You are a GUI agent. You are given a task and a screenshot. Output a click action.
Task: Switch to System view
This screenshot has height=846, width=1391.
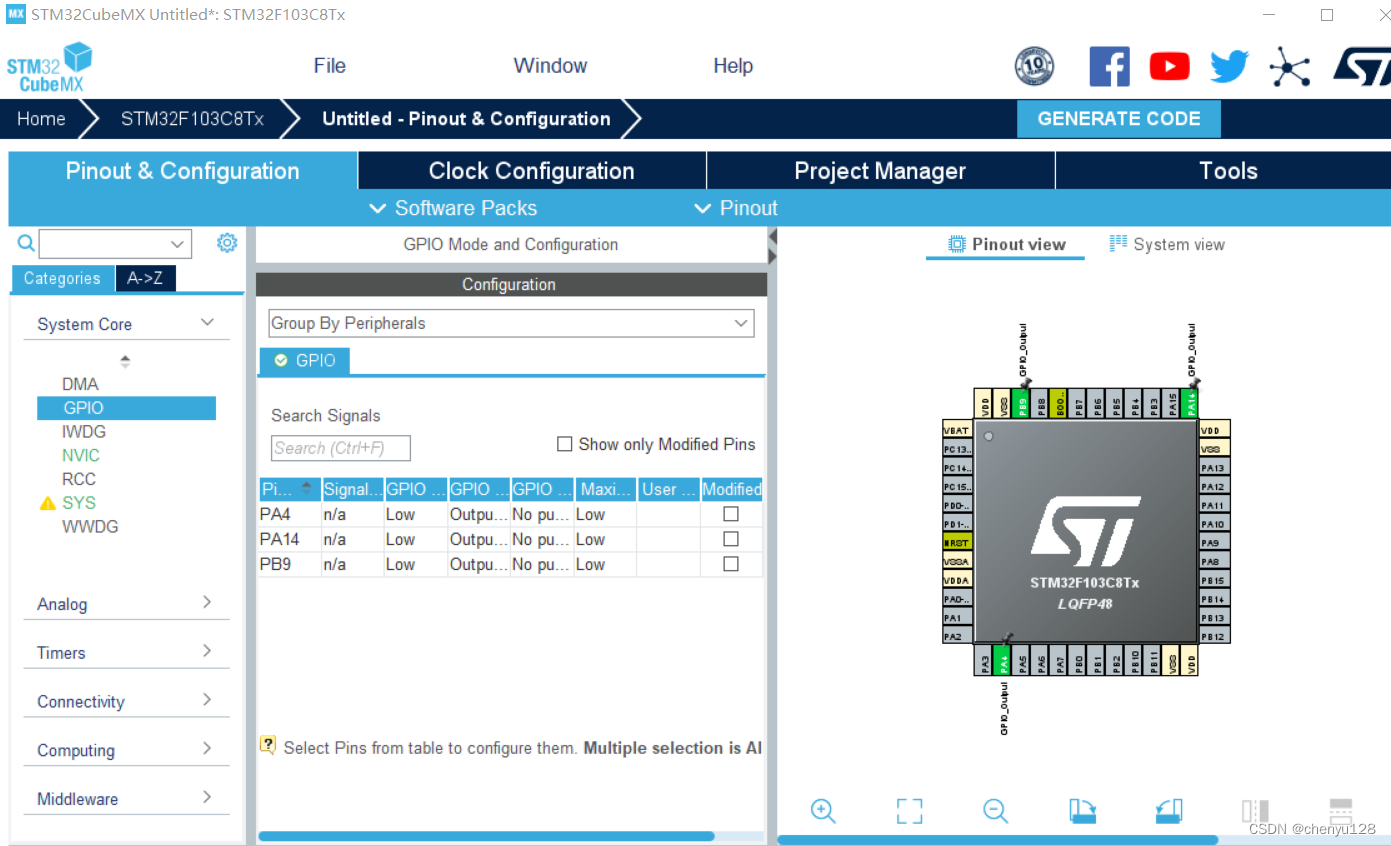(1167, 244)
